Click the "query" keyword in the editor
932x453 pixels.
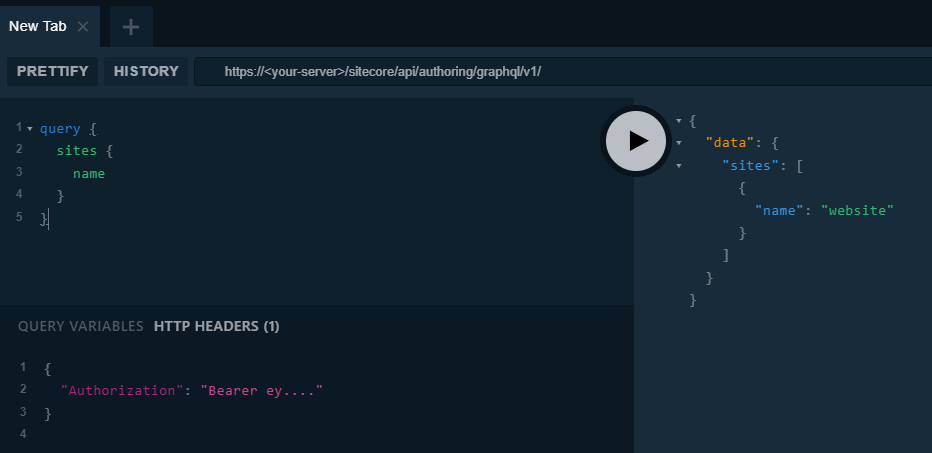pyautogui.click(x=60, y=129)
